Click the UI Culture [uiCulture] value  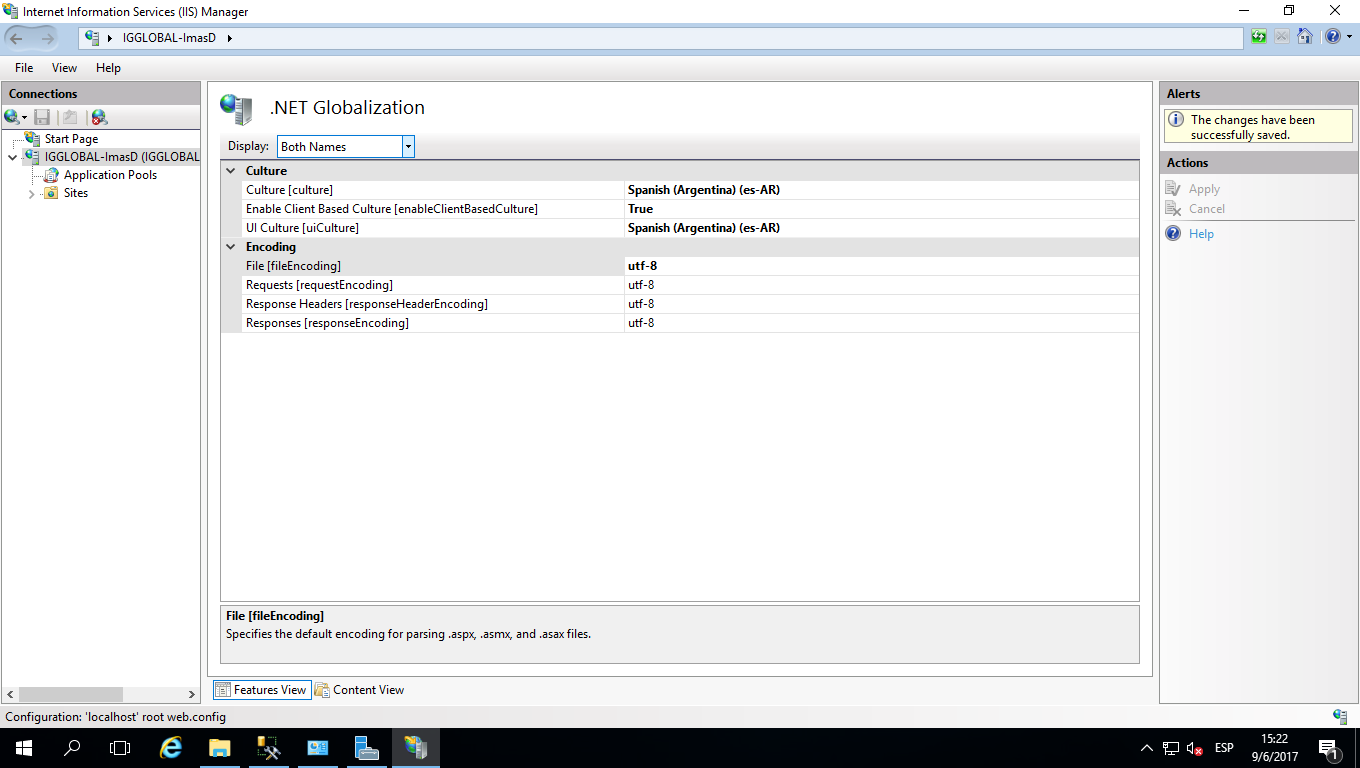[881, 228]
